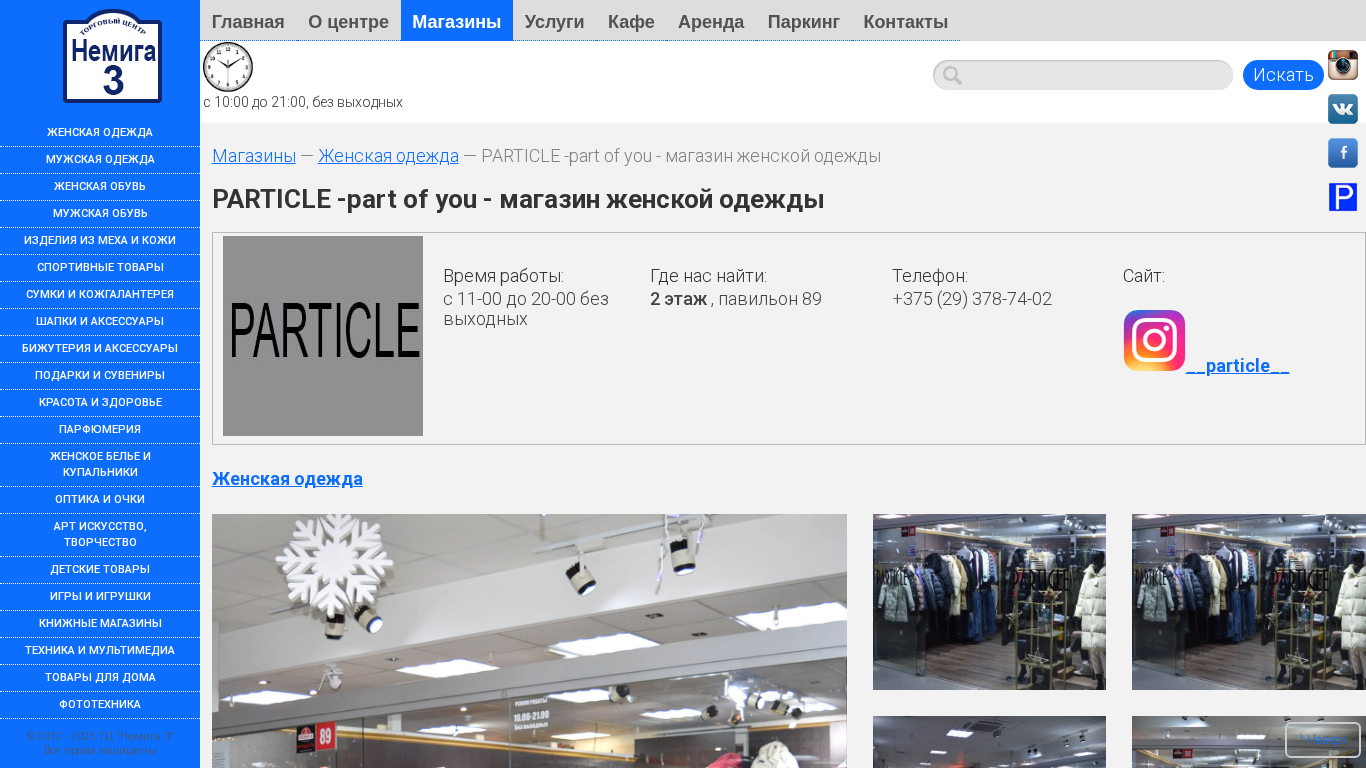Open the top-right store thumbnail at the page edge

click(x=1248, y=602)
